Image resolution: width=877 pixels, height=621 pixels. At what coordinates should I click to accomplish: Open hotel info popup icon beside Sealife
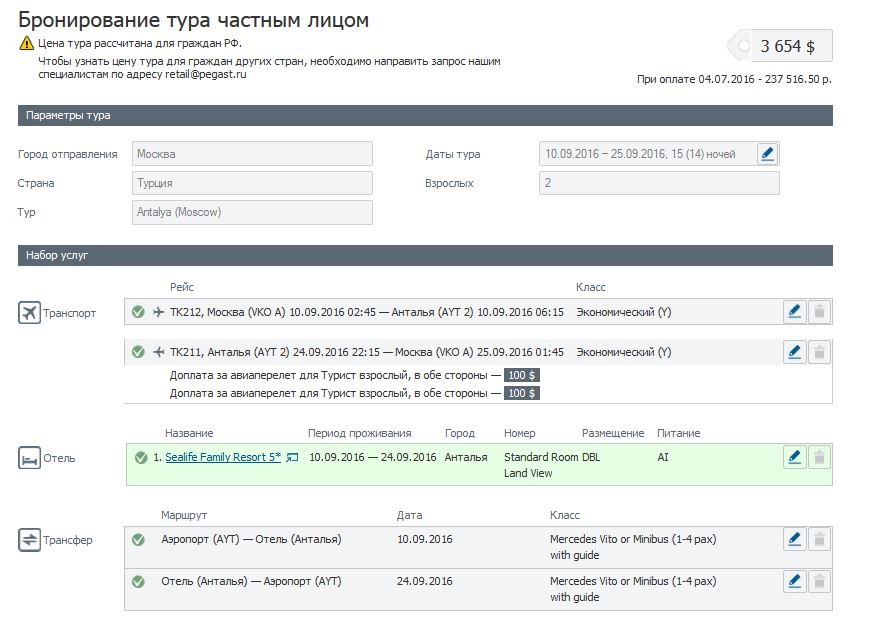coord(292,458)
